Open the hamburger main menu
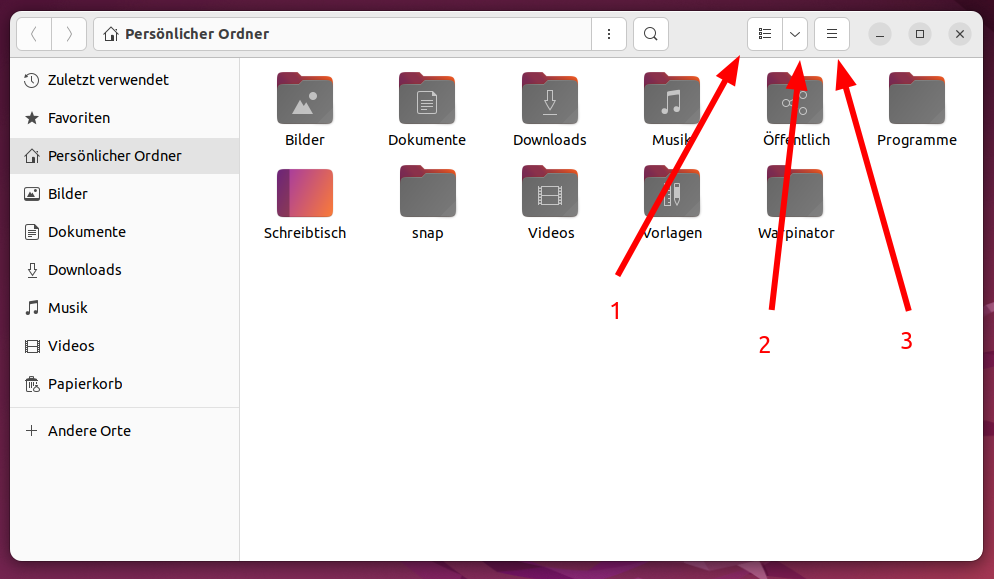The width and height of the screenshot is (994, 579). (832, 34)
